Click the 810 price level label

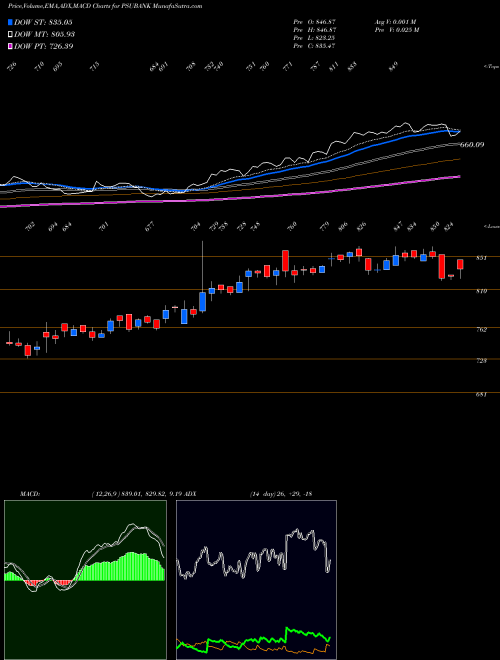click(x=481, y=291)
